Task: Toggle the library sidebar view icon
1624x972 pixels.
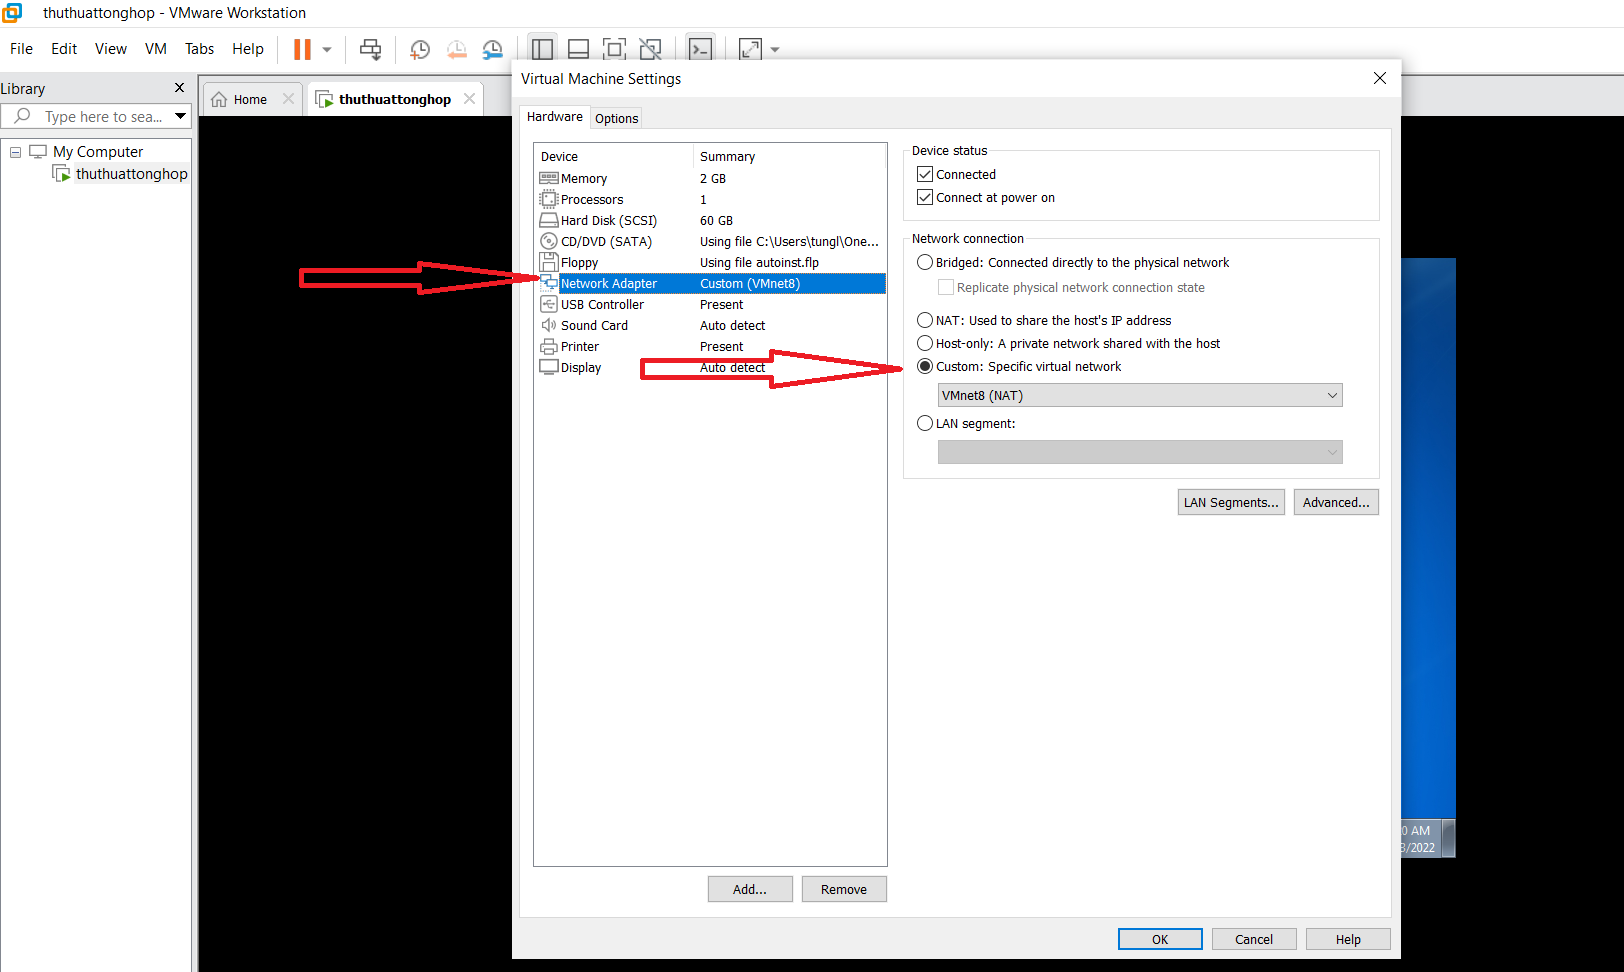Action: (x=542, y=49)
